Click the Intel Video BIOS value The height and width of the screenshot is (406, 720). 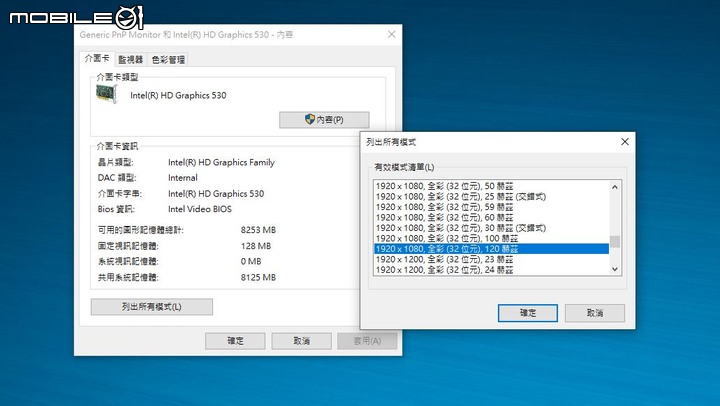click(200, 209)
